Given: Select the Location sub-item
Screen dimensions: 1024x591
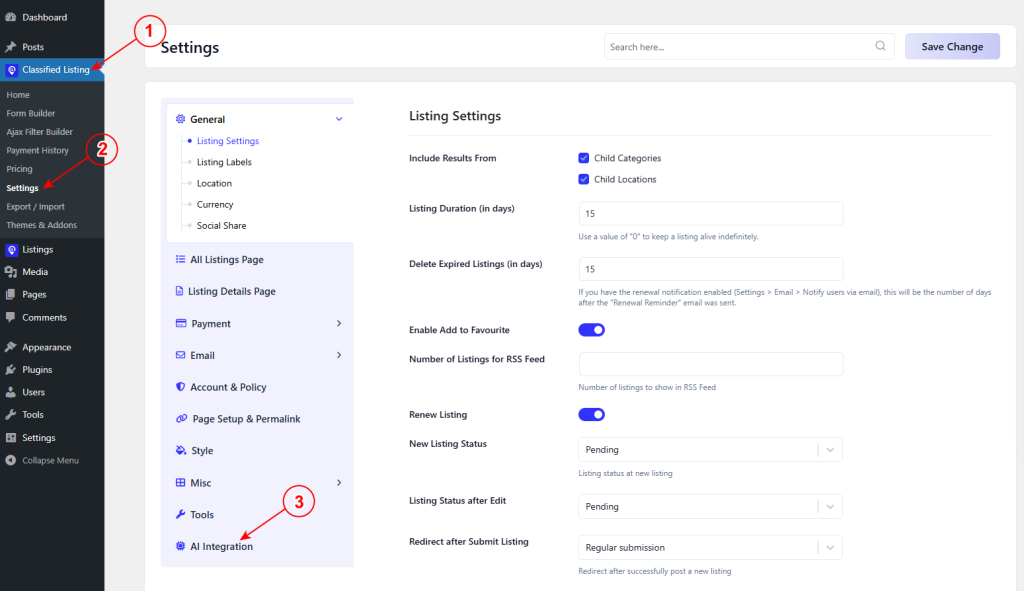Looking at the screenshot, I should 214,184.
